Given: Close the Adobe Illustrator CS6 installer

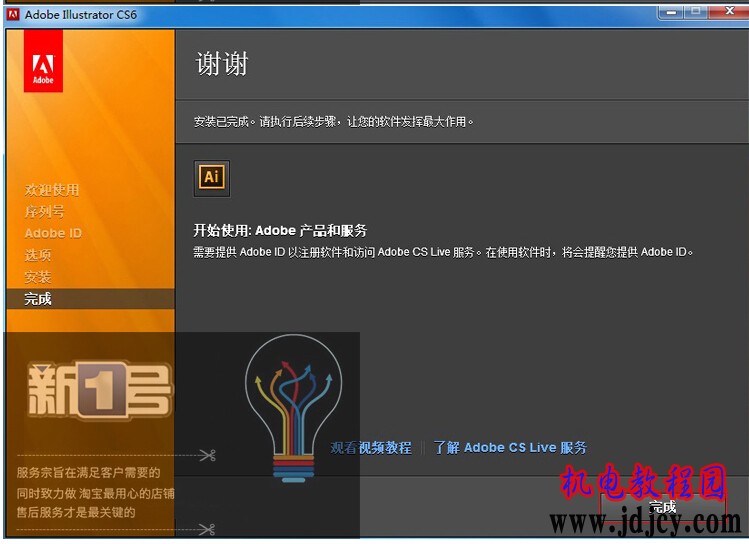Looking at the screenshot, I should [x=729, y=11].
